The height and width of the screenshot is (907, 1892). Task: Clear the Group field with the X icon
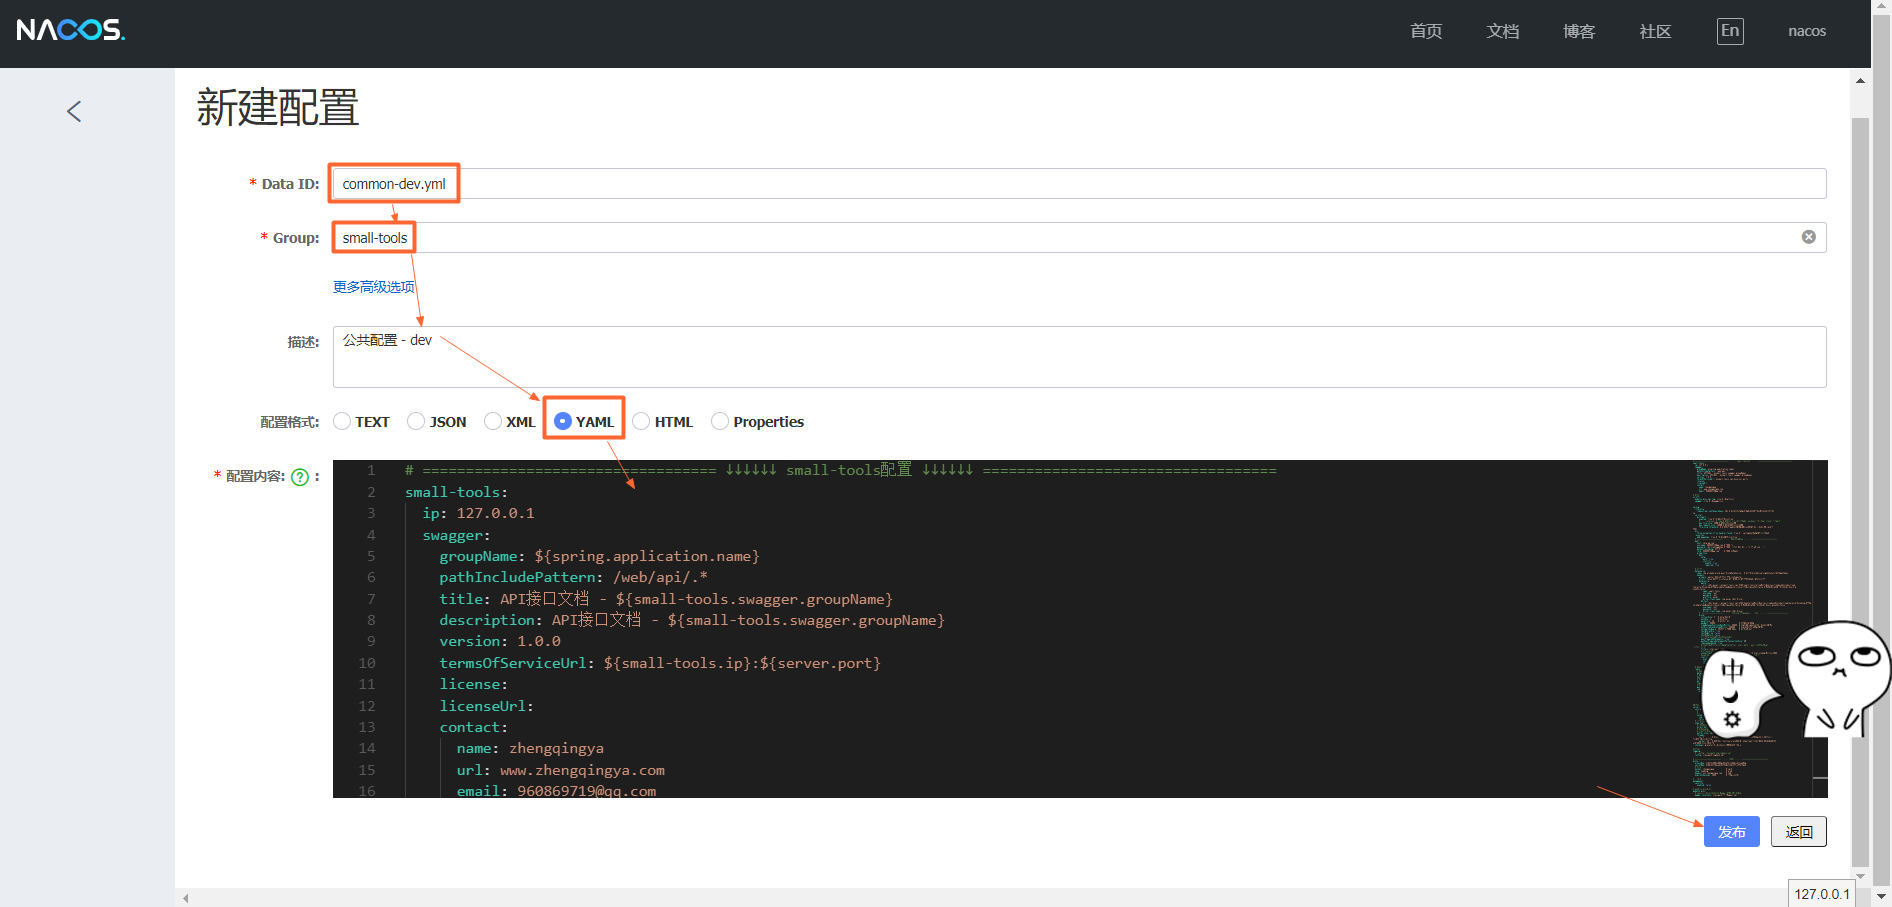[1809, 237]
